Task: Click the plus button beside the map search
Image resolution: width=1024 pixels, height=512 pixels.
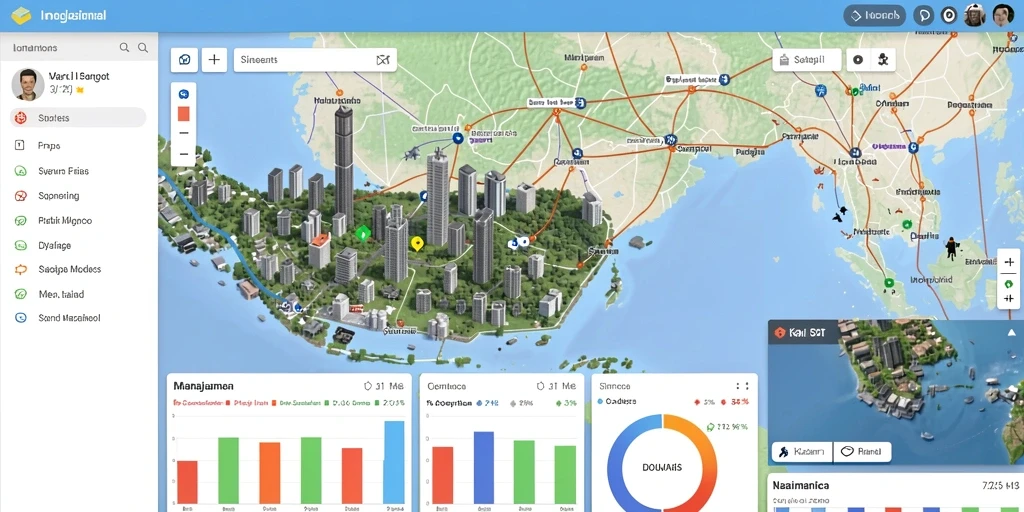Action: tap(214, 59)
